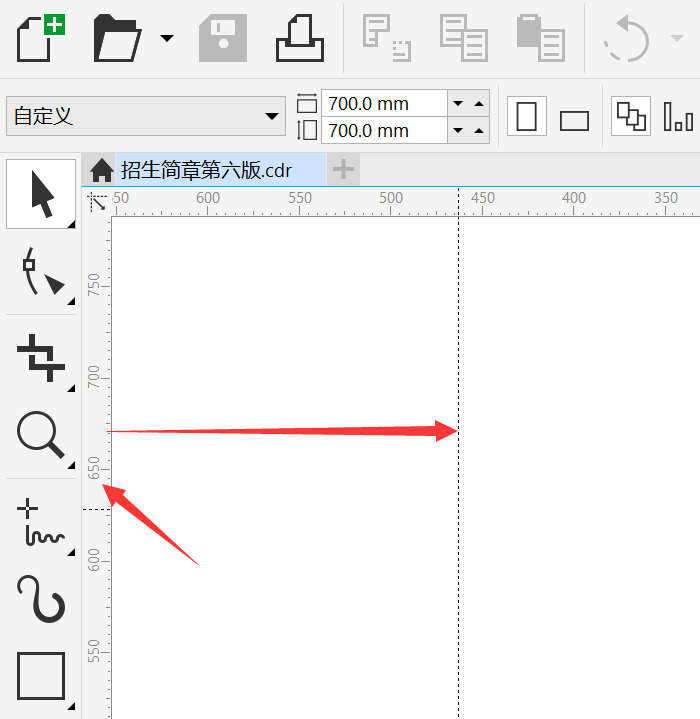Switch to landscape orientation
Image resolution: width=700 pixels, height=719 pixels.
coord(574,121)
